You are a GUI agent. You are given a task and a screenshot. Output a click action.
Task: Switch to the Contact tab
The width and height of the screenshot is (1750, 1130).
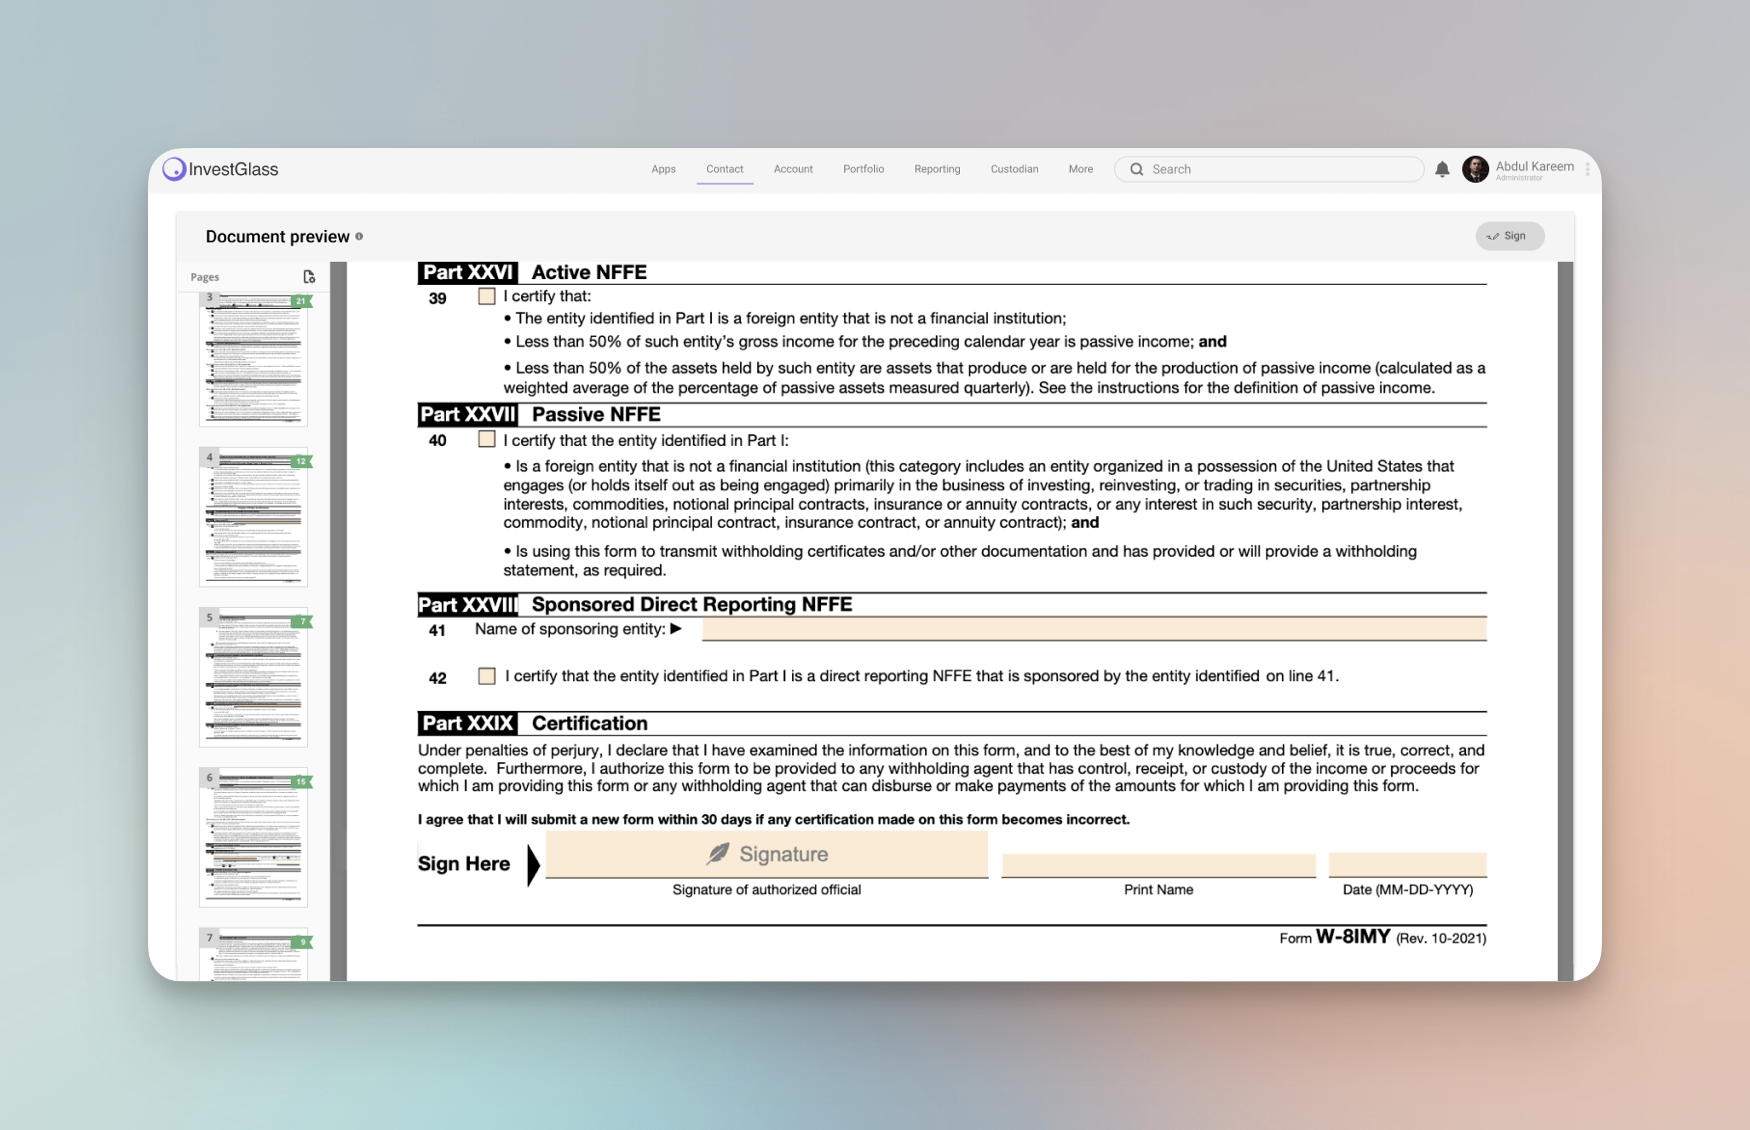click(x=724, y=169)
